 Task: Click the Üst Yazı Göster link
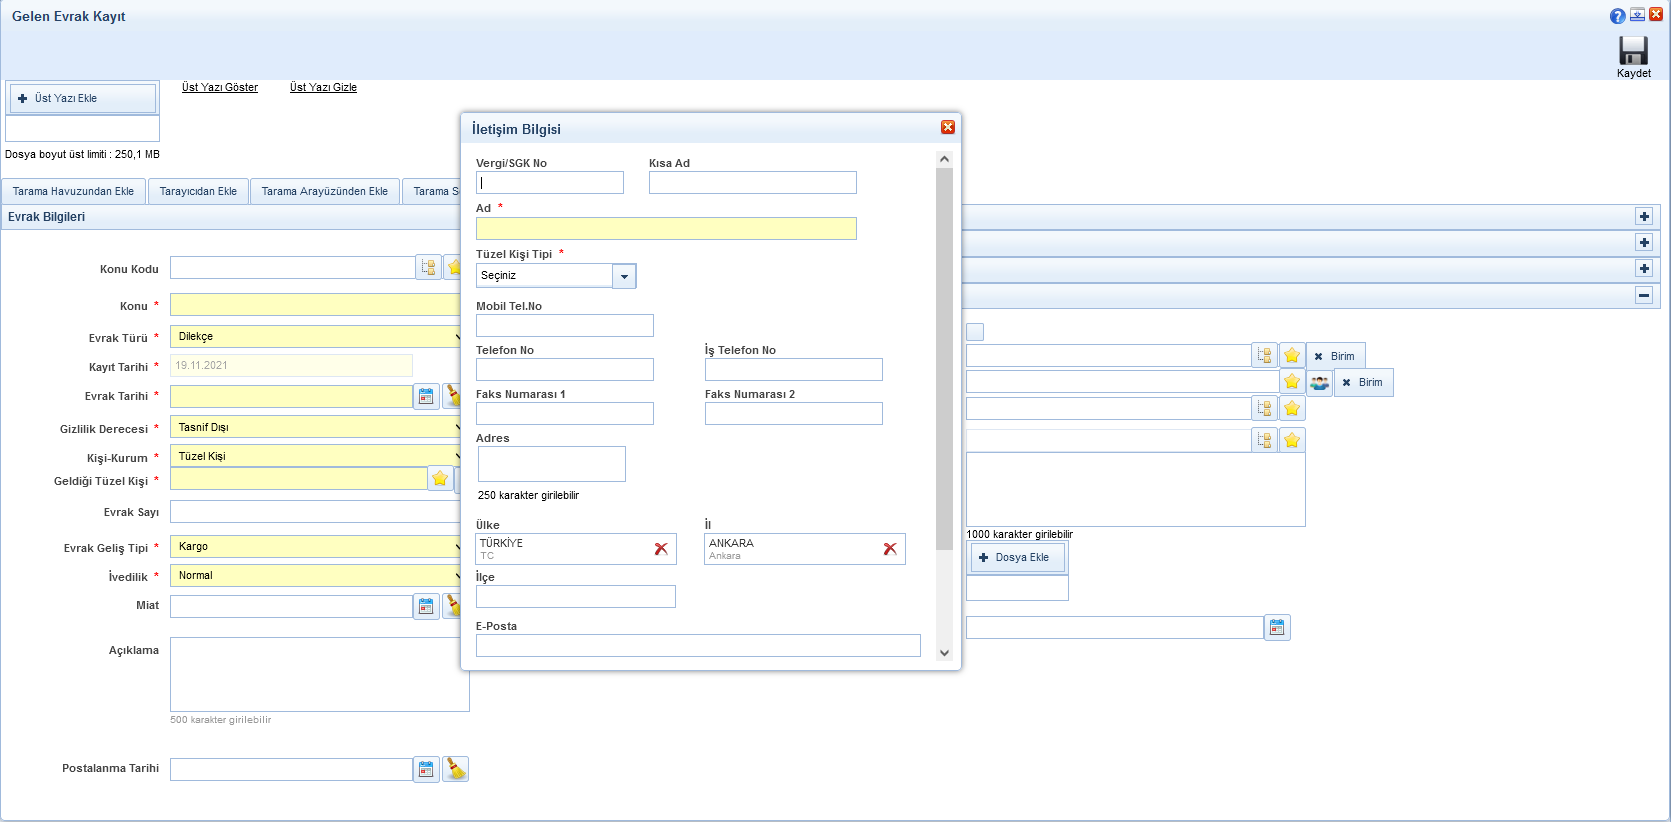coord(220,88)
